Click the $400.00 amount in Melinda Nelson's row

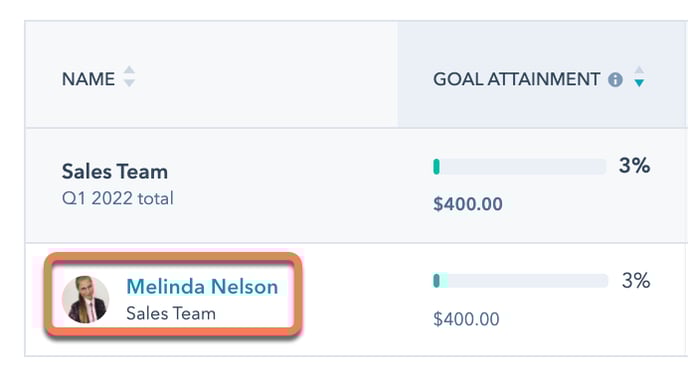pos(466,319)
